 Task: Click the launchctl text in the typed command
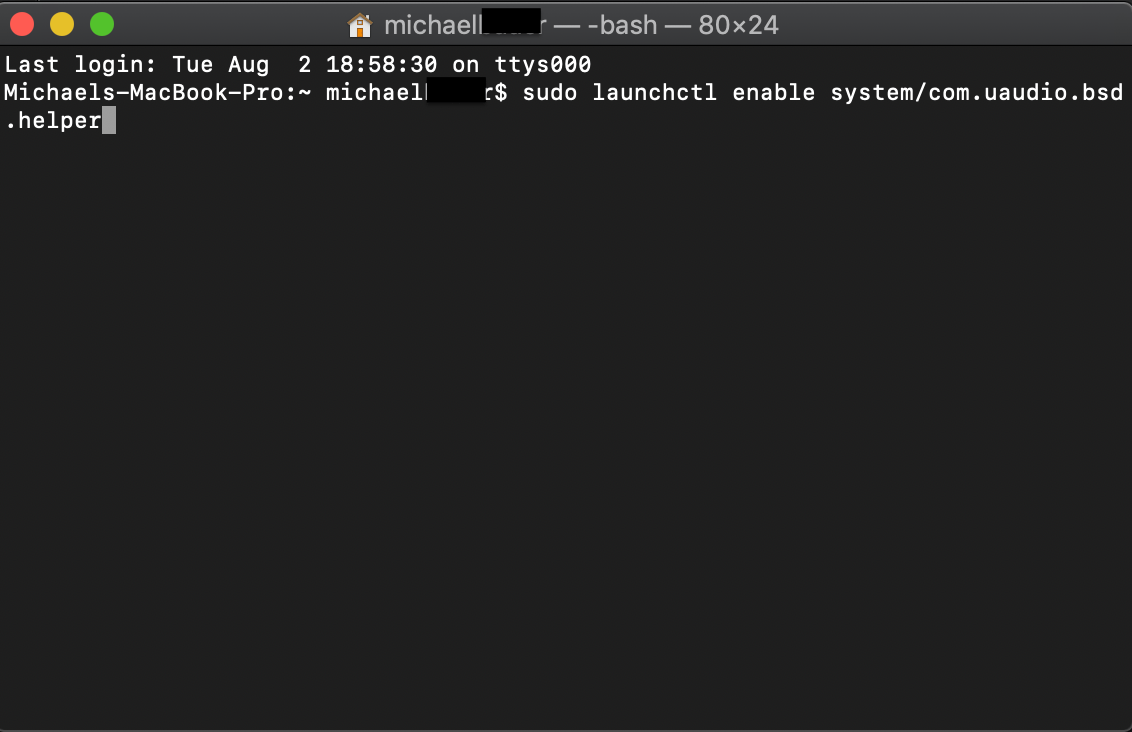click(654, 92)
